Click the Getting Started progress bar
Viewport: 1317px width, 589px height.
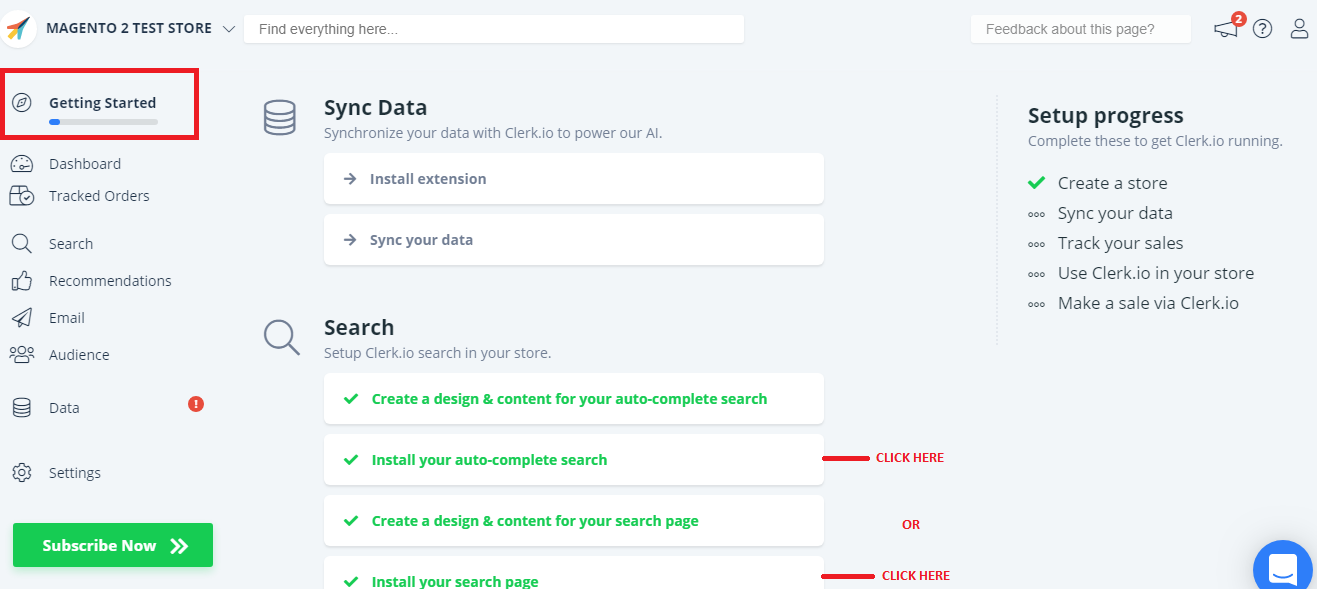[x=103, y=122]
